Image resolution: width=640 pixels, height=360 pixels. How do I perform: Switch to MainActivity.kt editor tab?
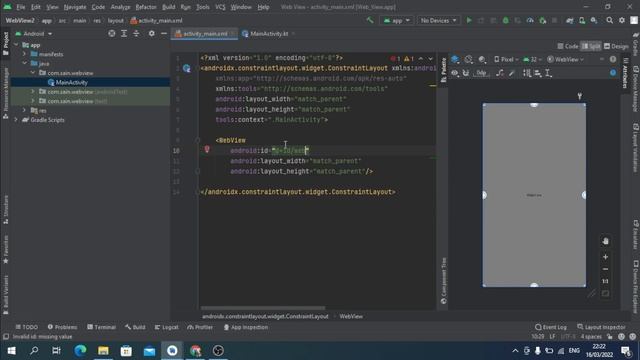269,34
